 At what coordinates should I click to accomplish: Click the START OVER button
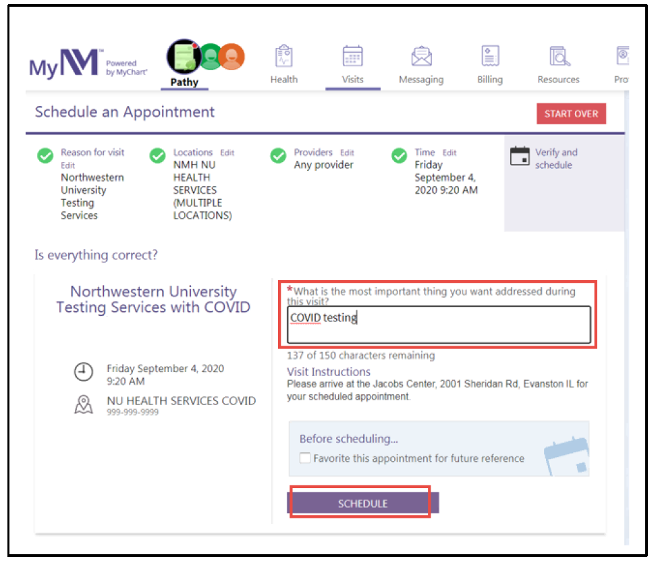[x=571, y=114]
